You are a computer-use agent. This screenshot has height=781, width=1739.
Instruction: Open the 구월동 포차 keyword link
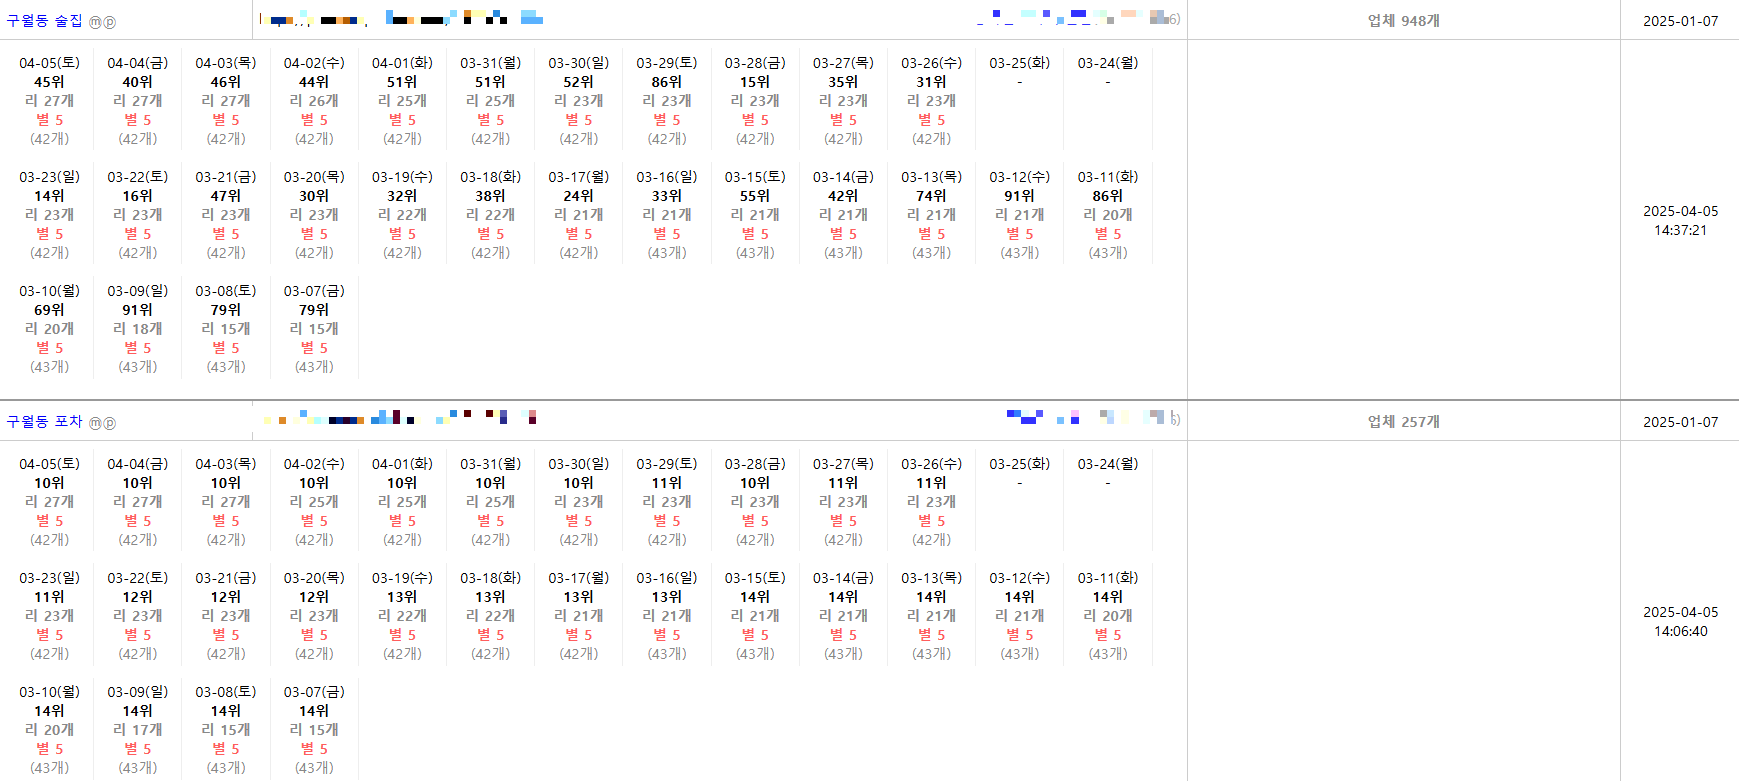(45, 422)
